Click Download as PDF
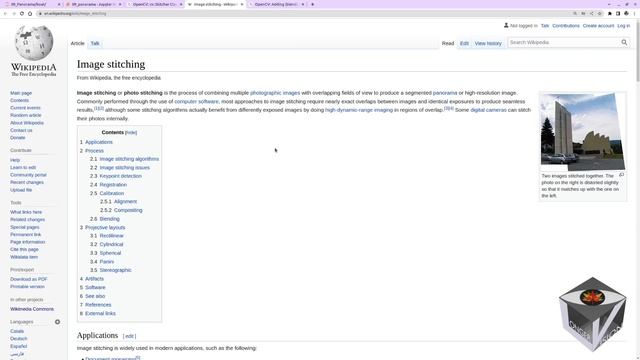640x360 pixels. (x=29, y=279)
